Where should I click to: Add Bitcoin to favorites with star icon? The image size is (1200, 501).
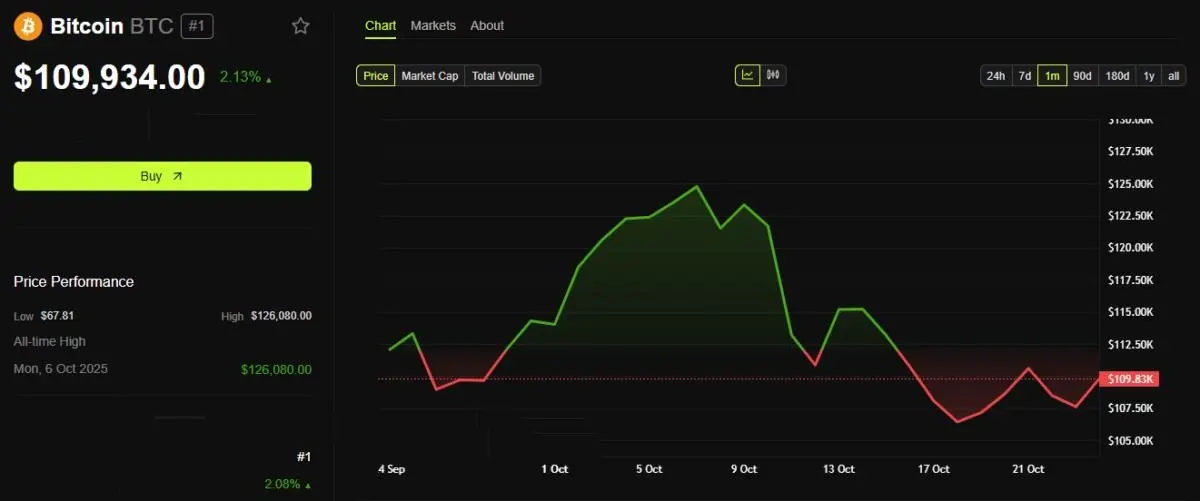click(300, 26)
